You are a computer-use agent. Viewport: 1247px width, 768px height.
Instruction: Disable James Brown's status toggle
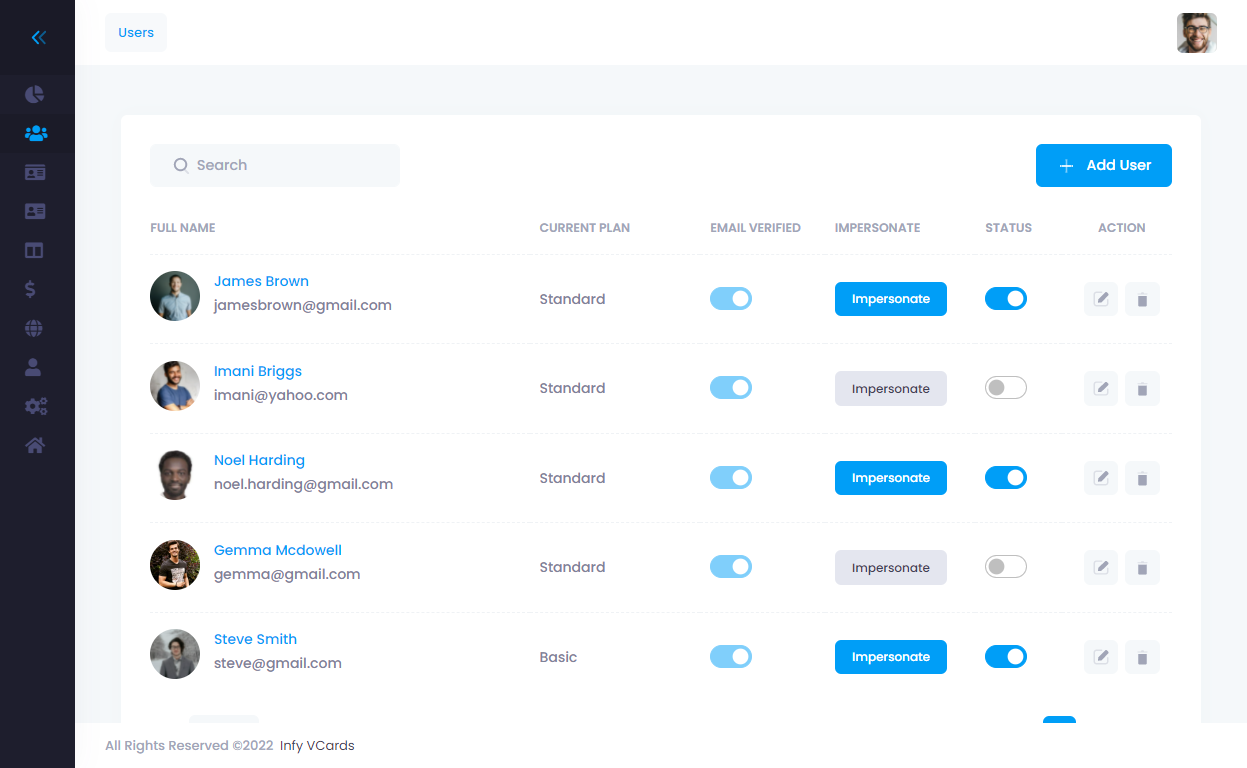1005,299
